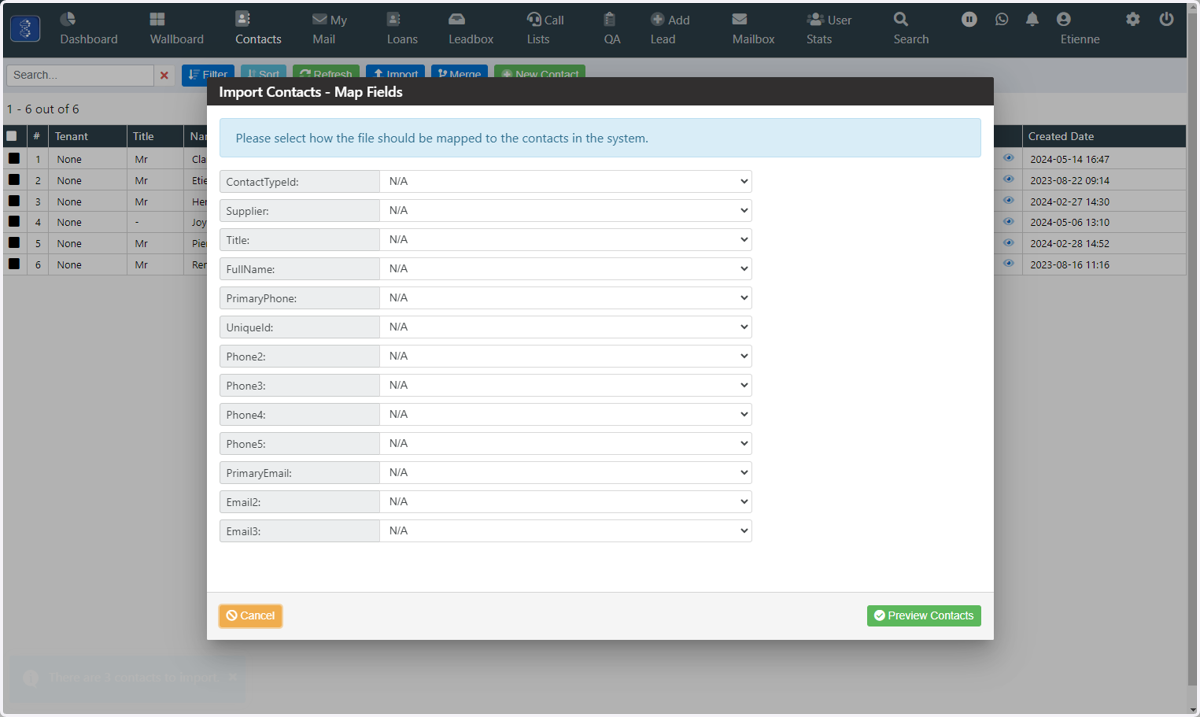The height and width of the screenshot is (717, 1200).
Task: Click Preview Contacts button
Action: tap(924, 616)
